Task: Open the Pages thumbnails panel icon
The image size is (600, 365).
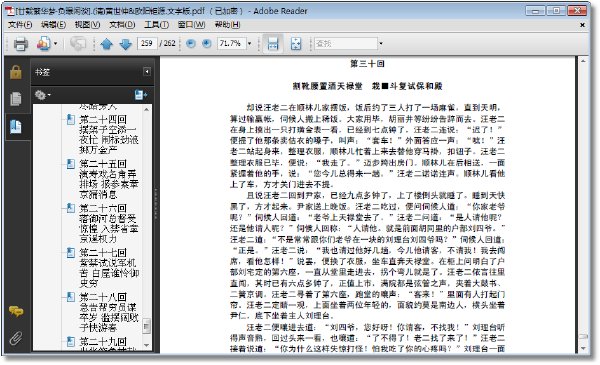Action: point(16,99)
